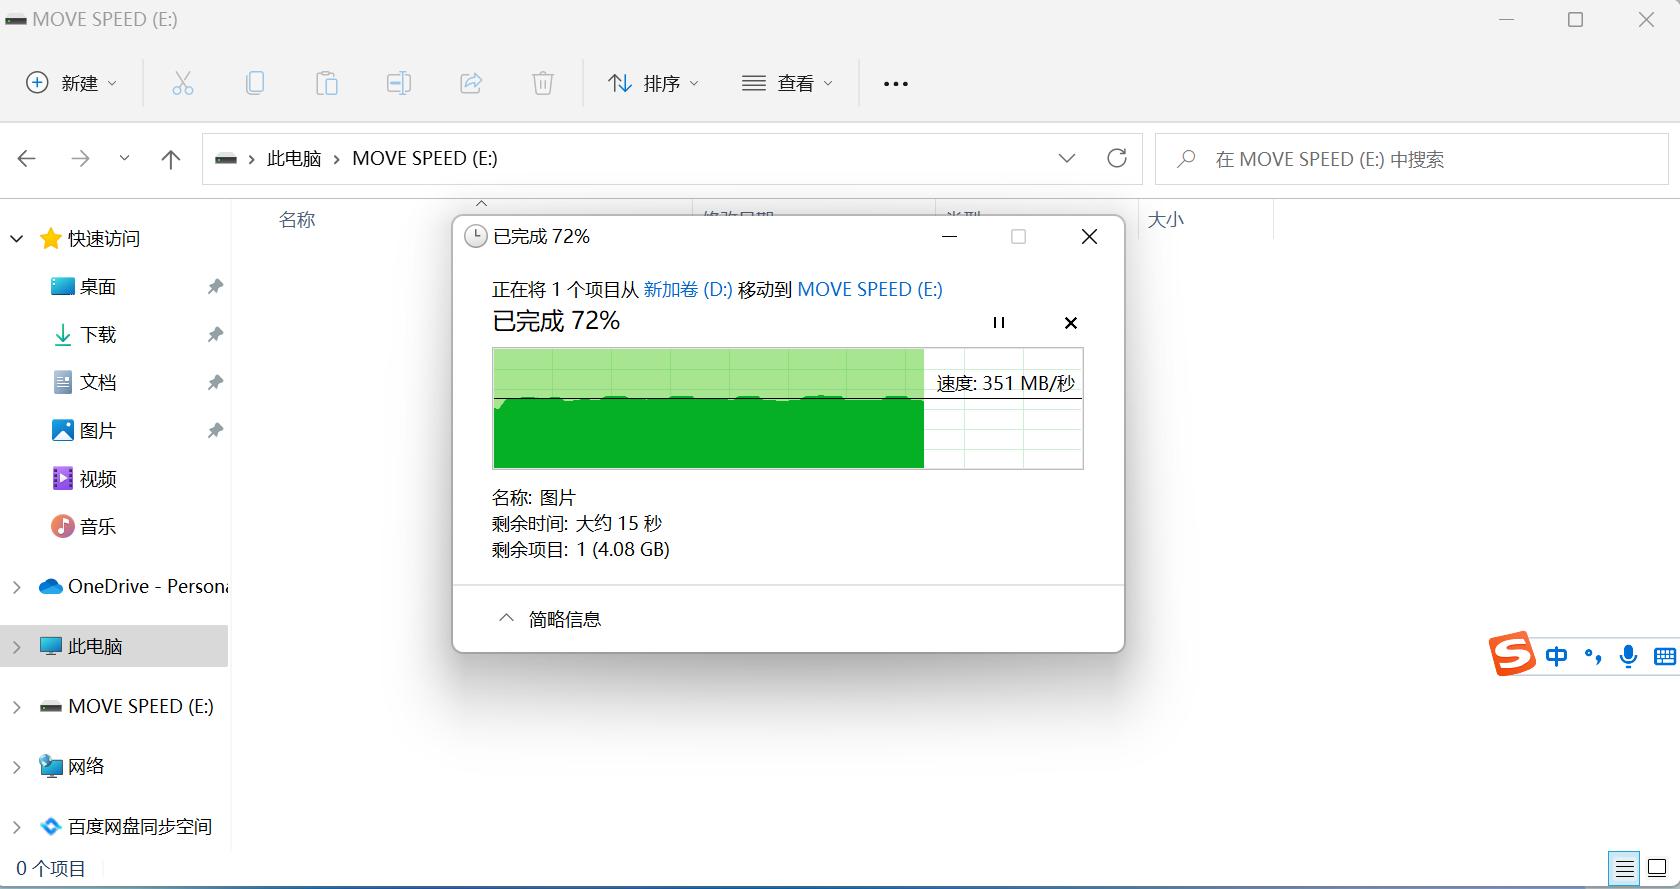
Task: Expand MOVE SPEED (E:) drive node
Action: click(16, 707)
